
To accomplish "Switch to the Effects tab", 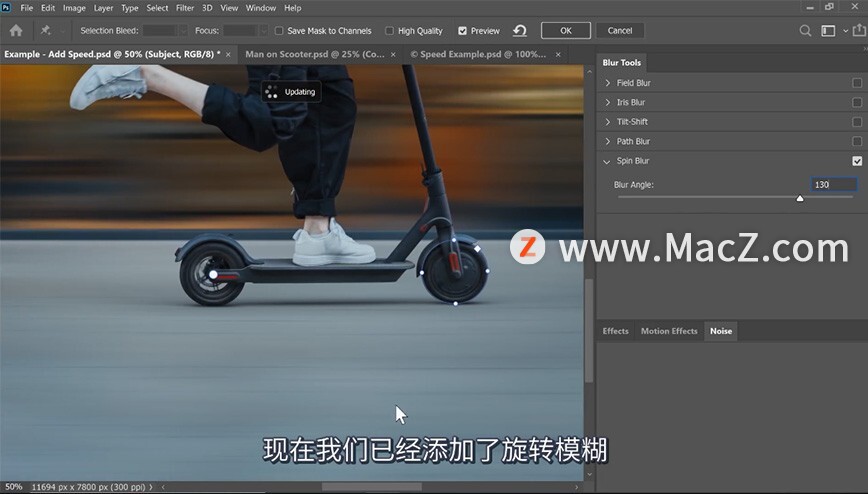I will click(x=616, y=331).
